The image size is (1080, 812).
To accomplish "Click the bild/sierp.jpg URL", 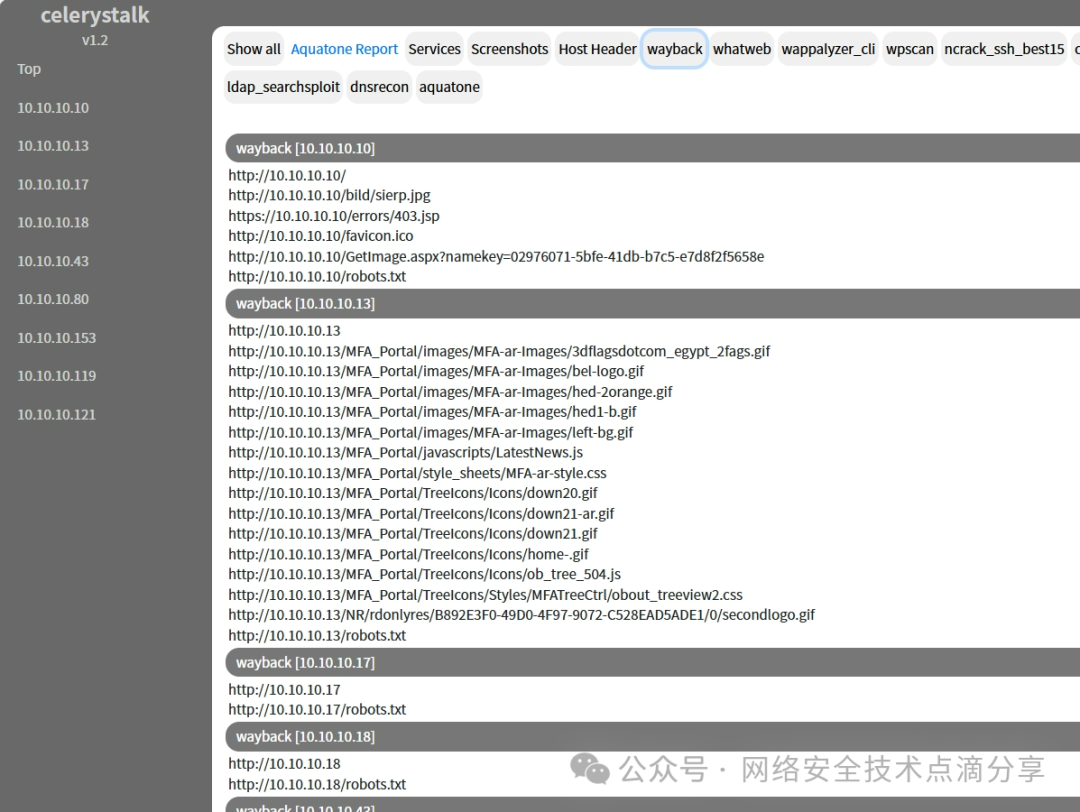I will [329, 196].
